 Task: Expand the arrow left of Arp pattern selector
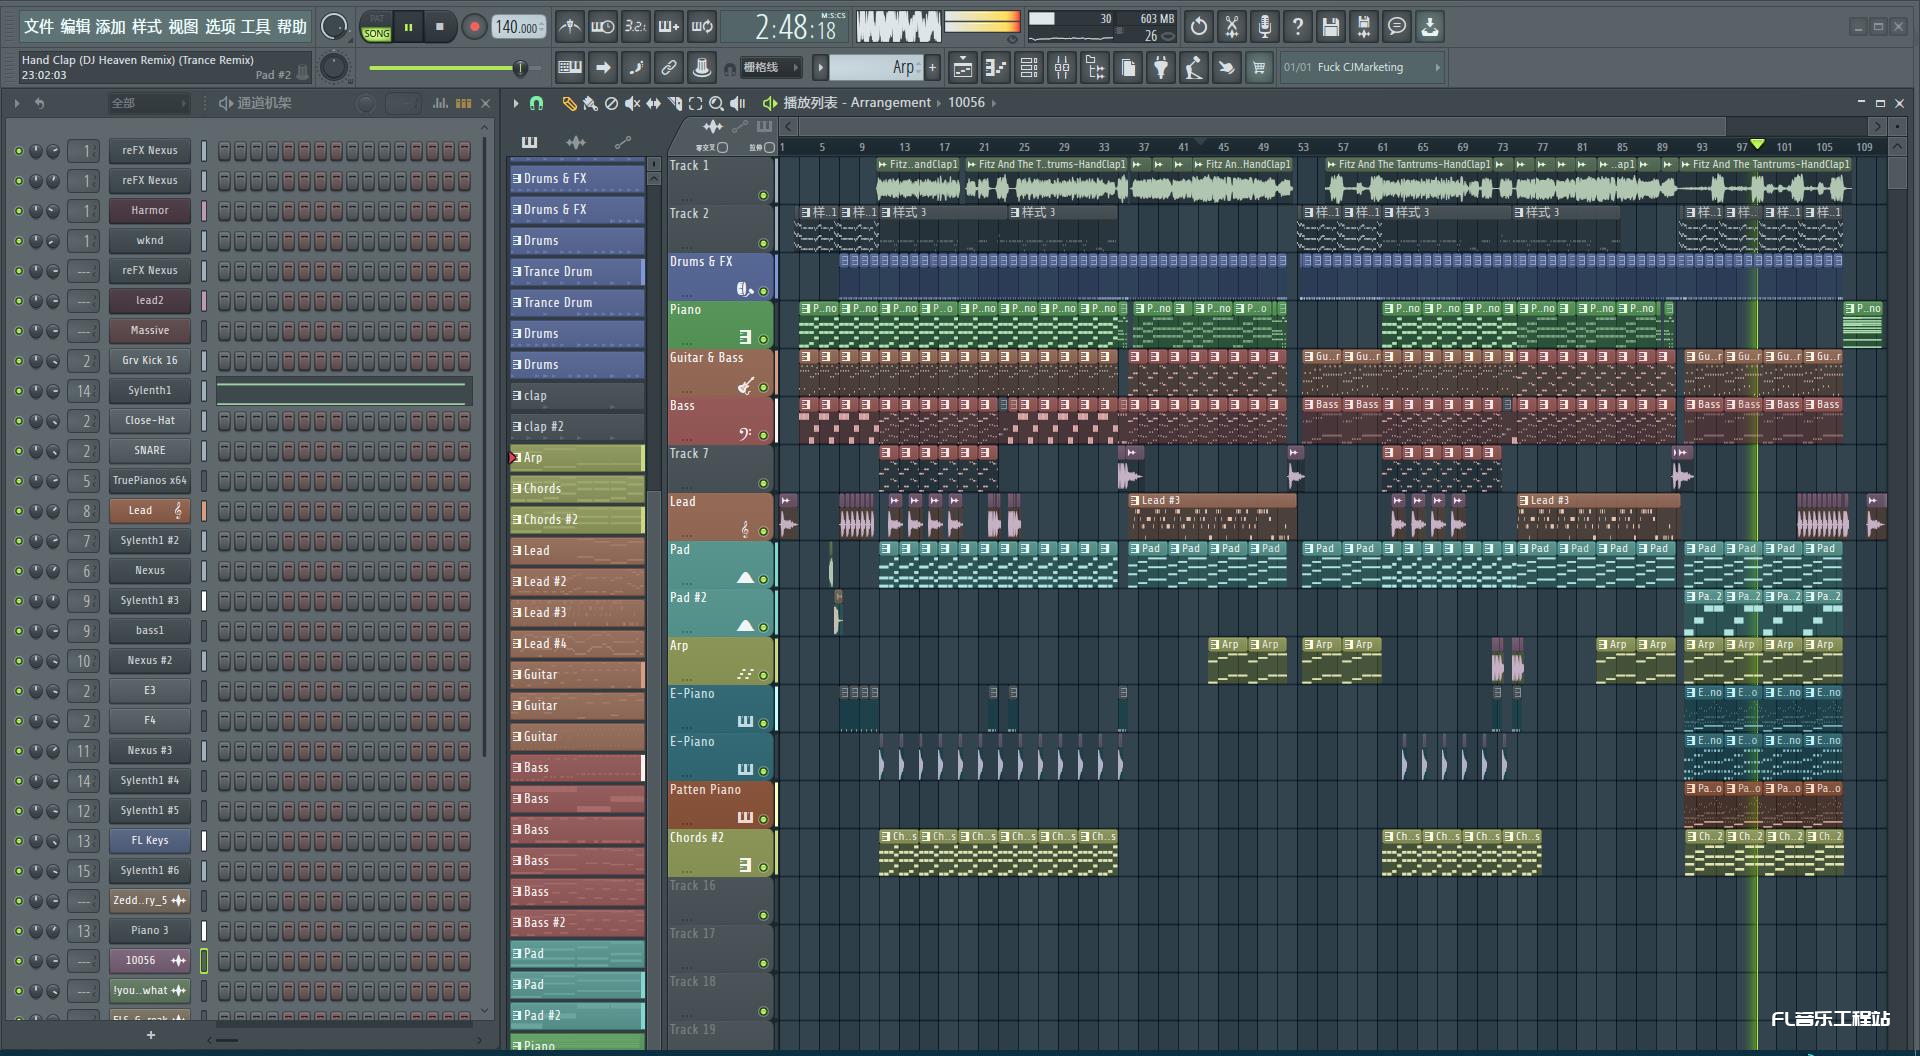(820, 68)
